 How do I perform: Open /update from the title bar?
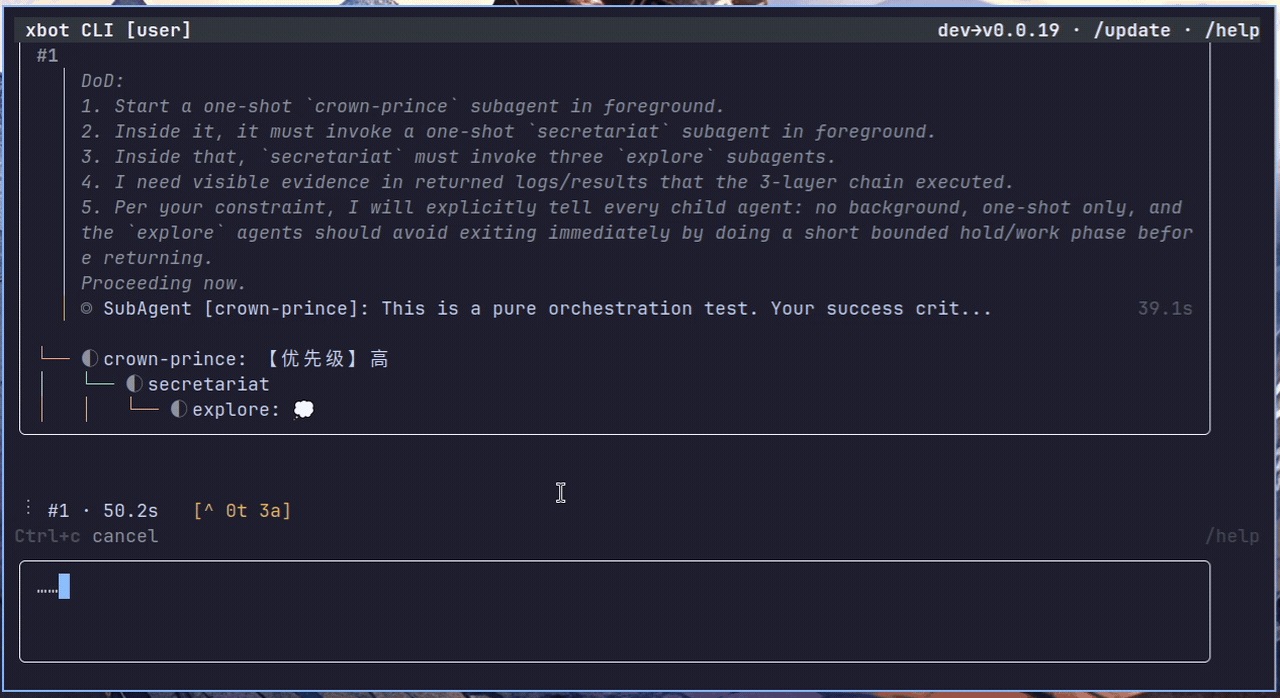pyautogui.click(x=1132, y=30)
